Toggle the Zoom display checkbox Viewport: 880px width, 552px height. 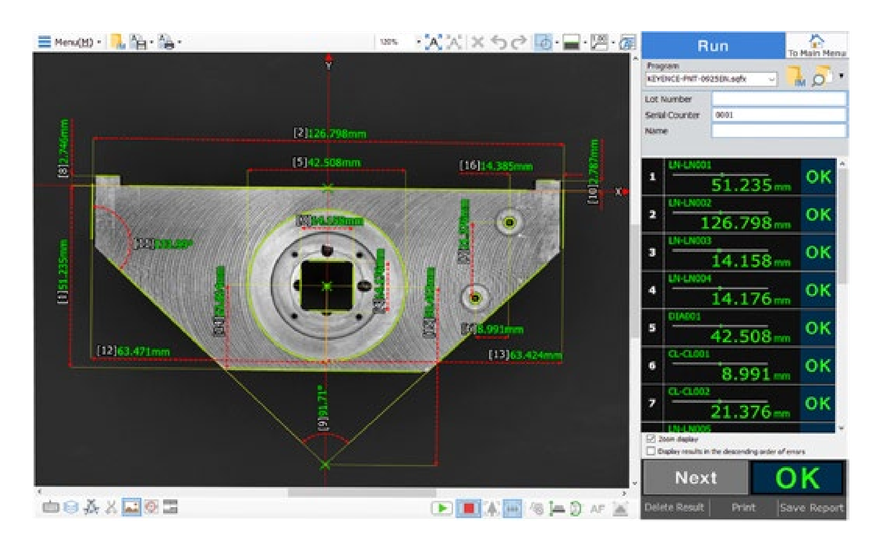[651, 439]
